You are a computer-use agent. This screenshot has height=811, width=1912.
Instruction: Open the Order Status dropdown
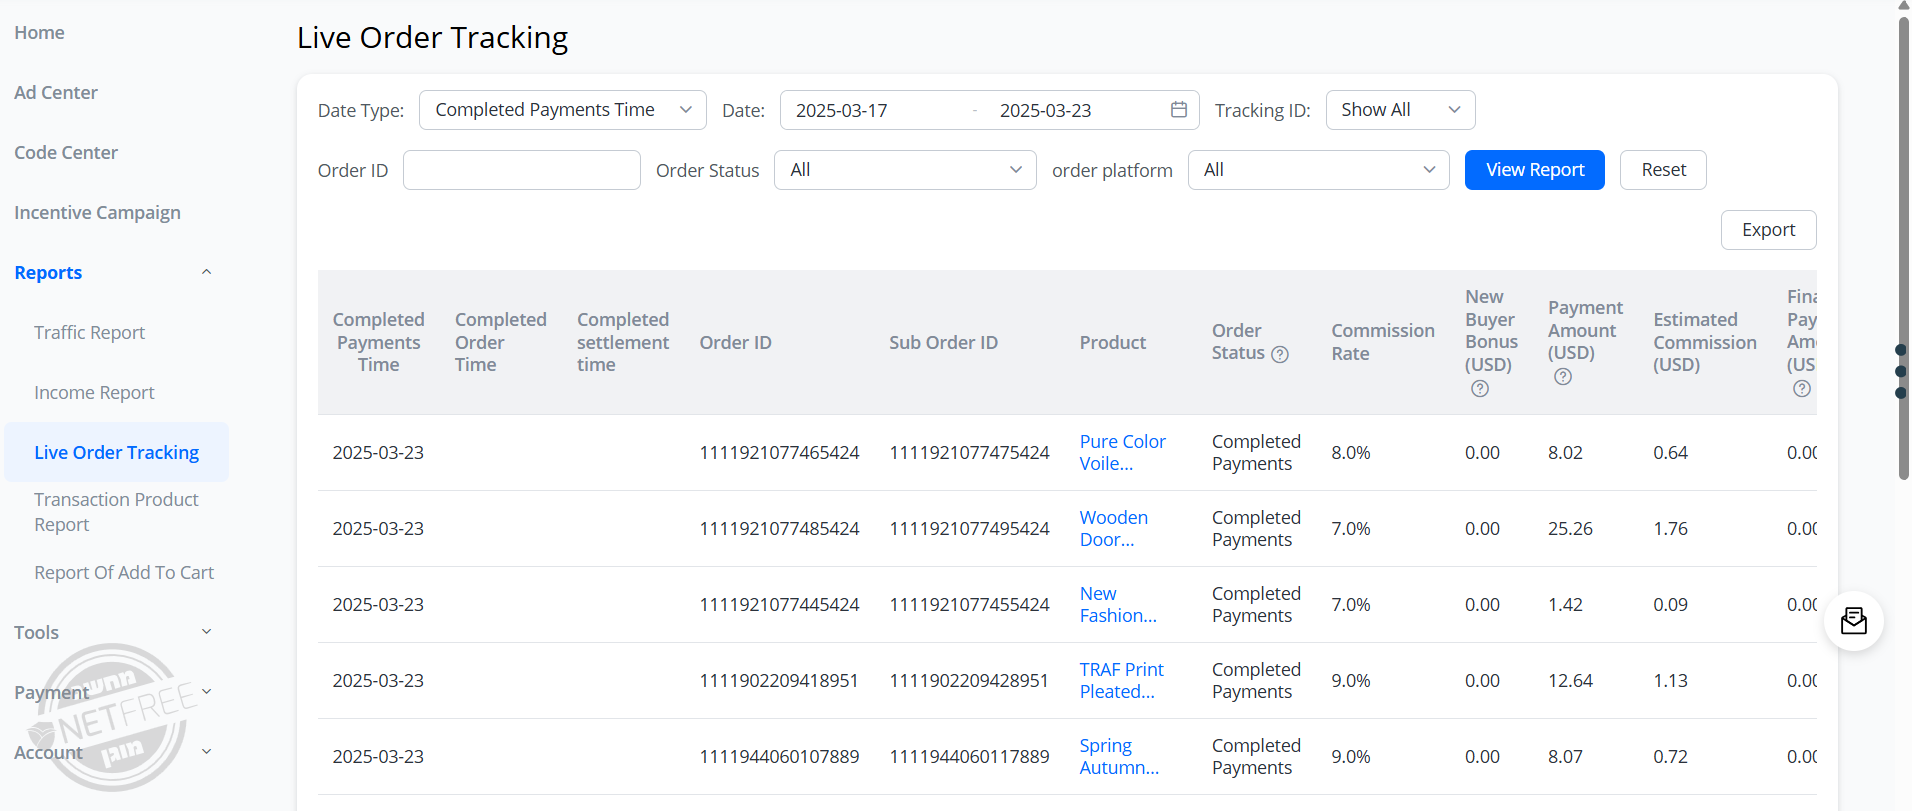coord(904,170)
